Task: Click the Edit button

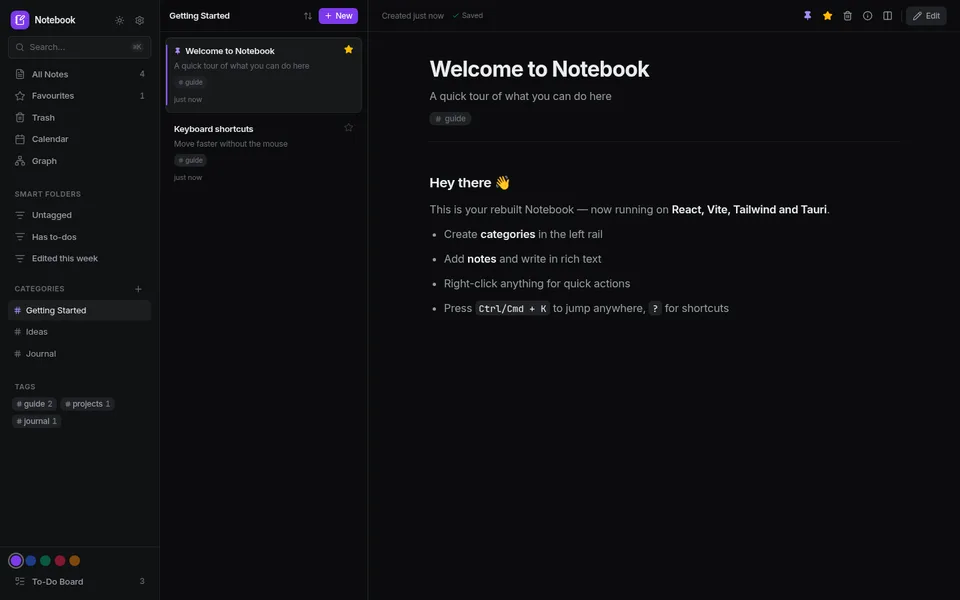Action: point(926,16)
